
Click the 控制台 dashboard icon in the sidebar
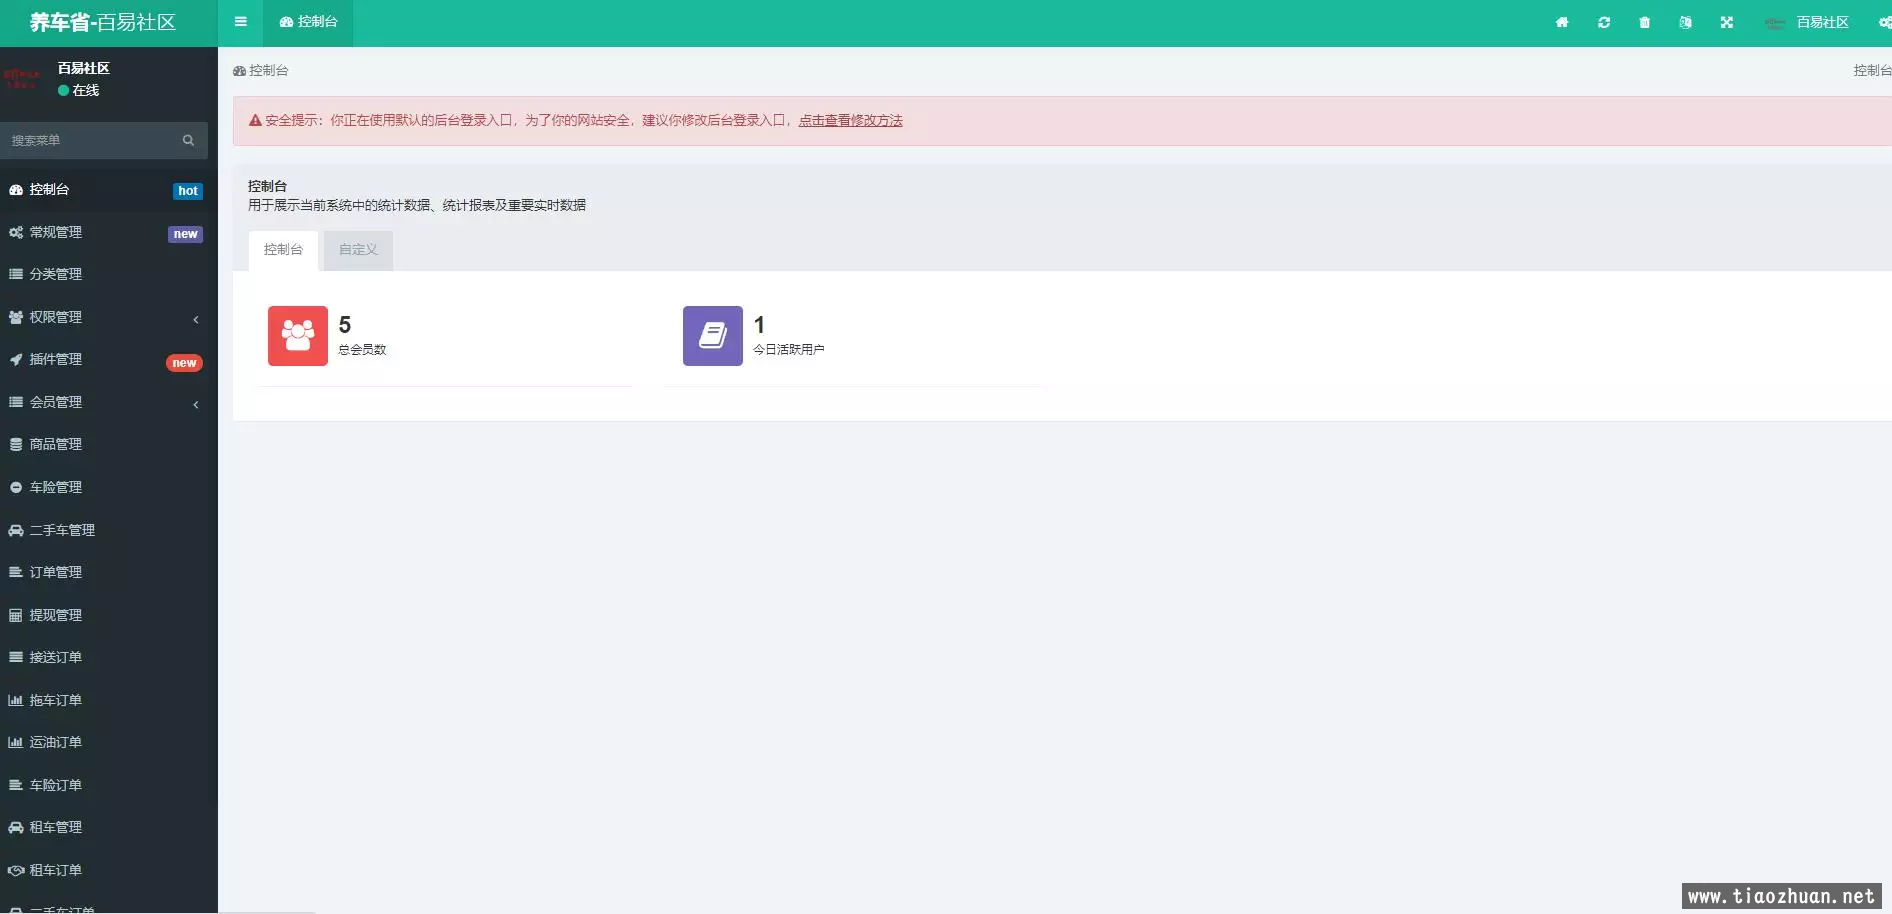pos(16,190)
